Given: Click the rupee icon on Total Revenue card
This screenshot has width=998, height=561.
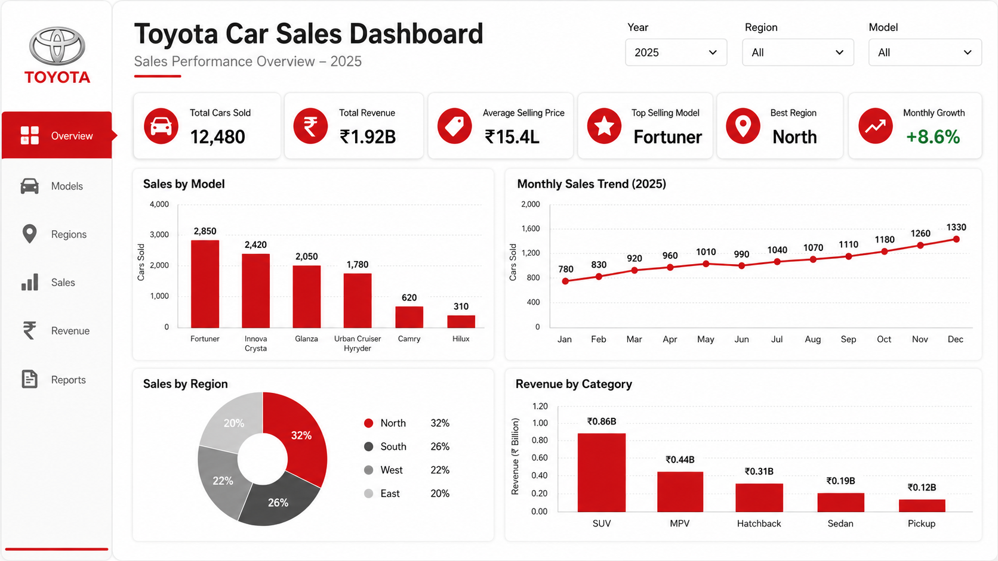Looking at the screenshot, I should click(310, 126).
